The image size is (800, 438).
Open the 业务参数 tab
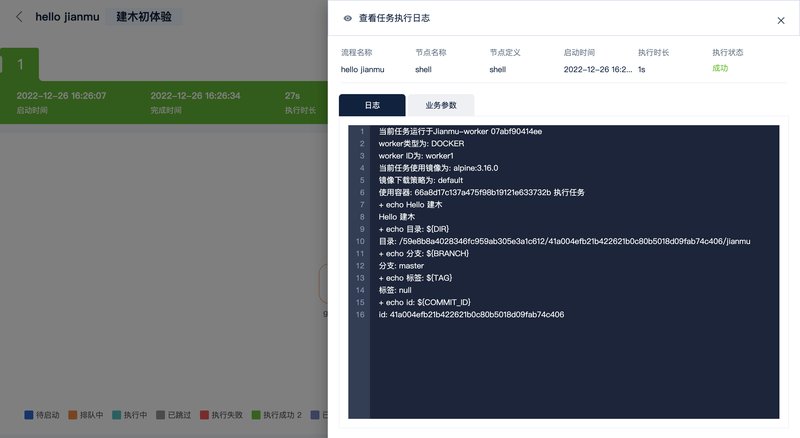(441, 105)
